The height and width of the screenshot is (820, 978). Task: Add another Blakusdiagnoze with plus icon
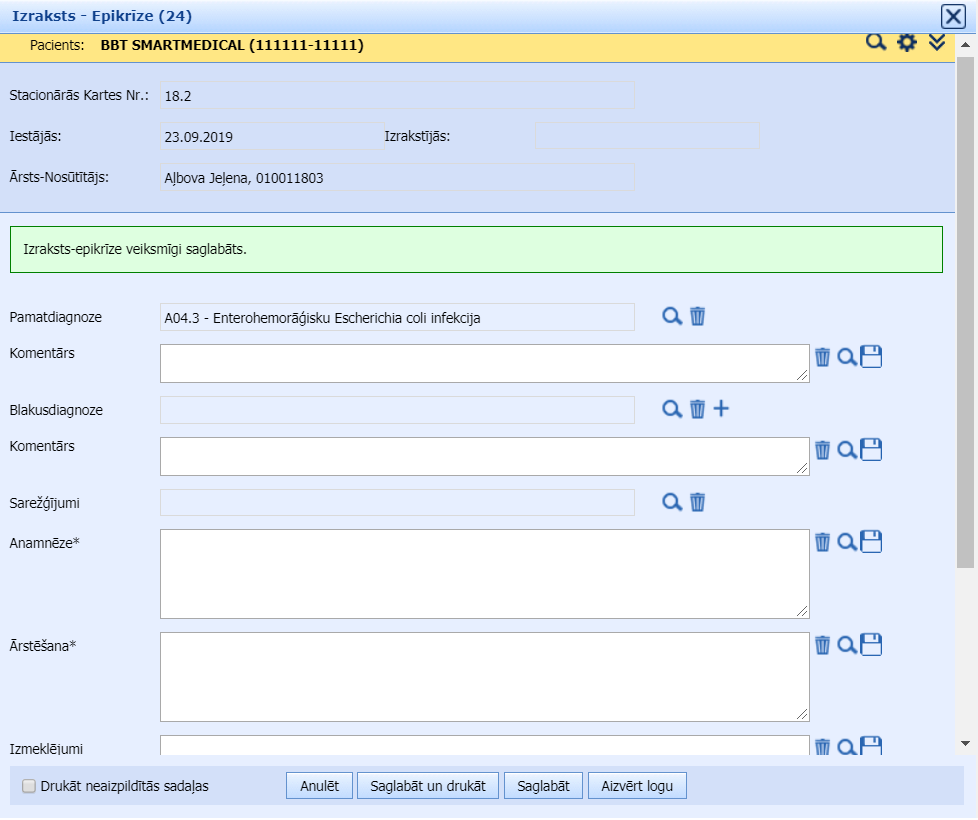point(721,409)
